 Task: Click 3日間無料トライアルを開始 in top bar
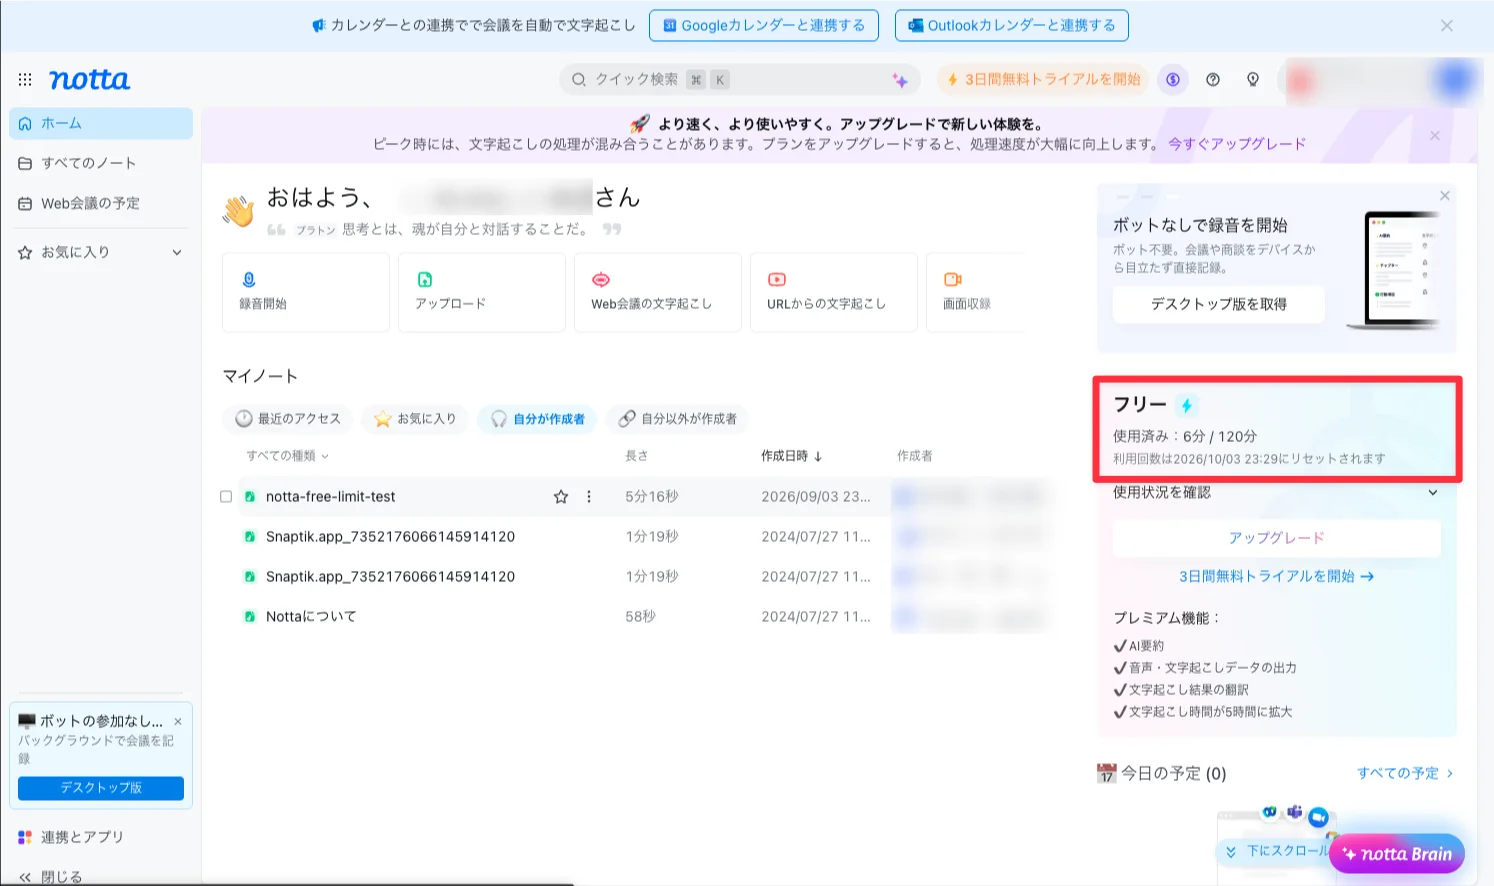pos(1044,79)
